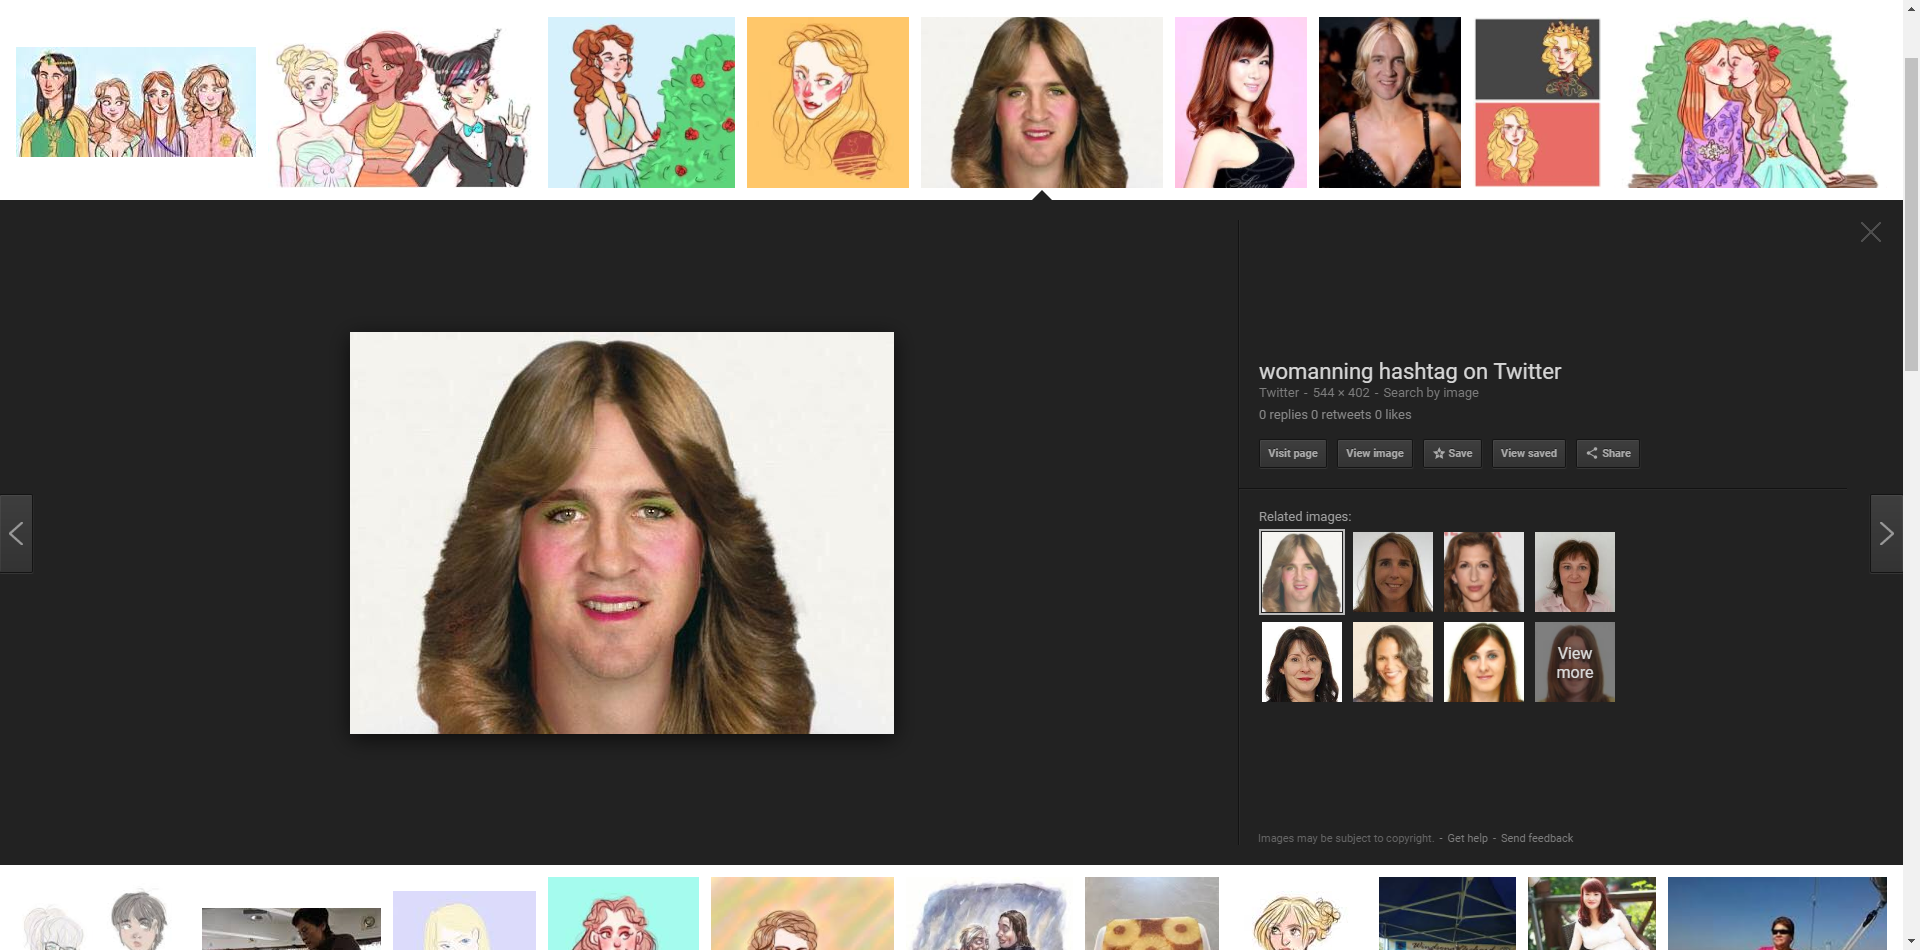Click the Get help link

coord(1467,838)
